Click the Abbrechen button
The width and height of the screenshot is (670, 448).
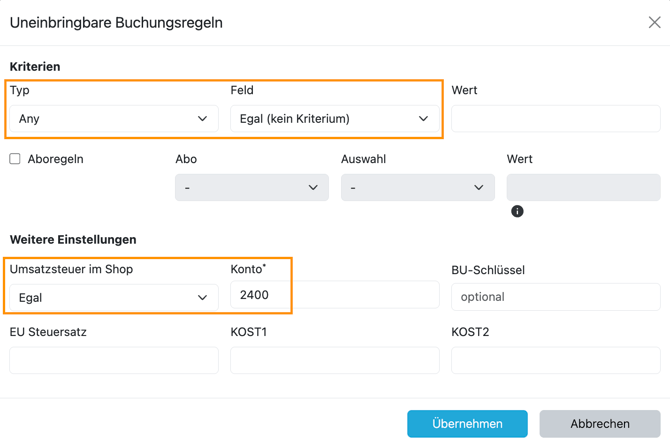coord(600,424)
